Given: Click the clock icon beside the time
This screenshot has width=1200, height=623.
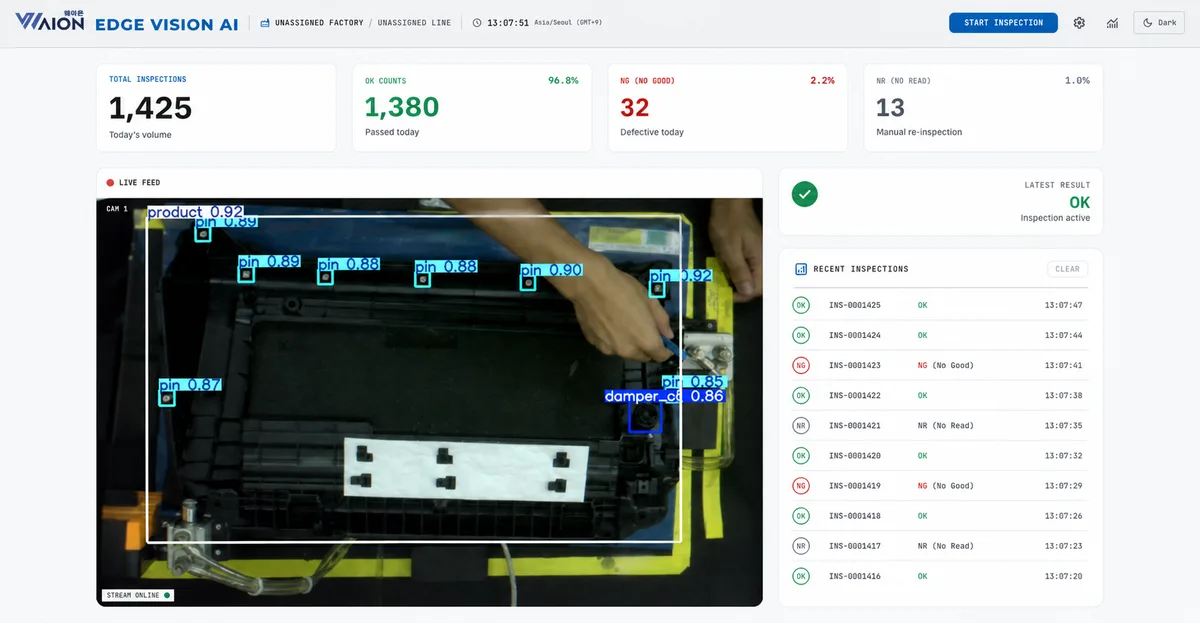Looking at the screenshot, I should click(477, 22).
